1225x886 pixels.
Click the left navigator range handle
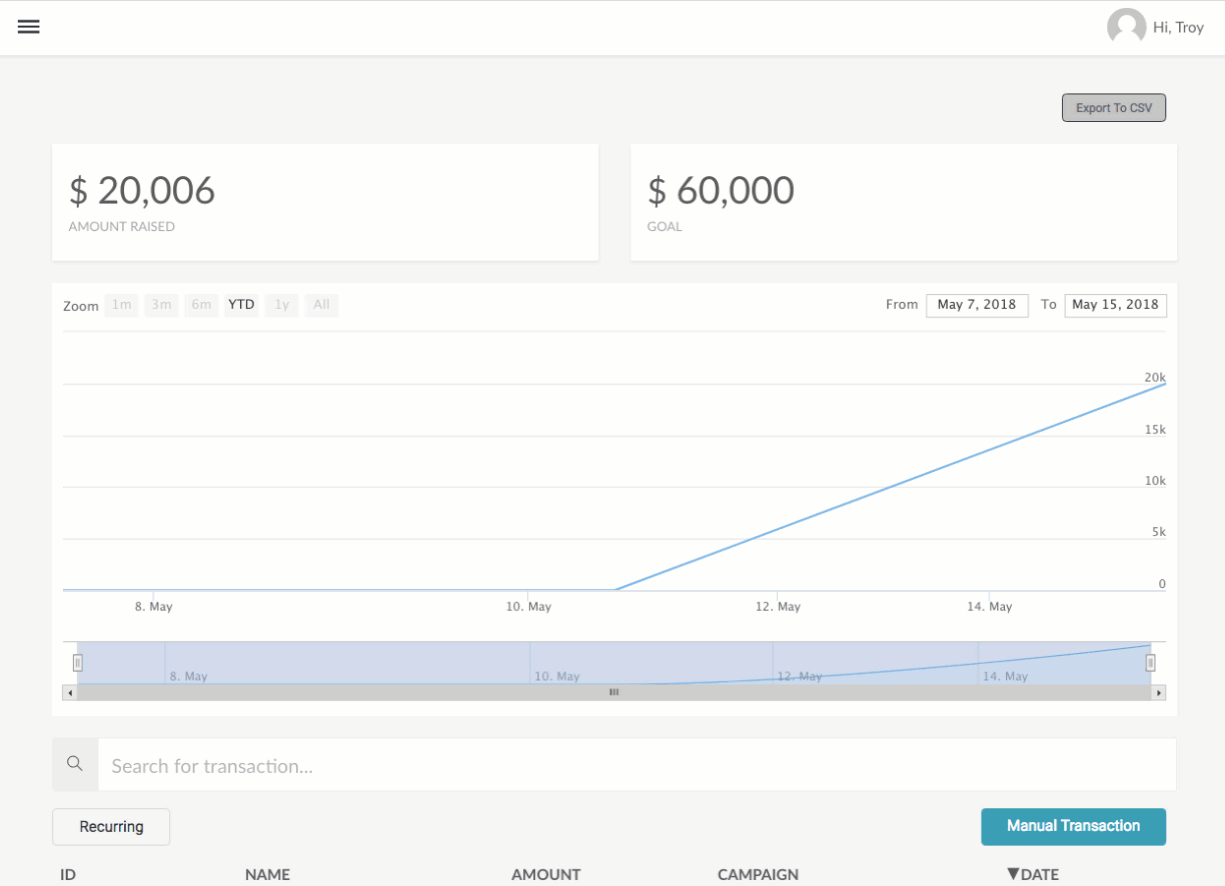77,662
